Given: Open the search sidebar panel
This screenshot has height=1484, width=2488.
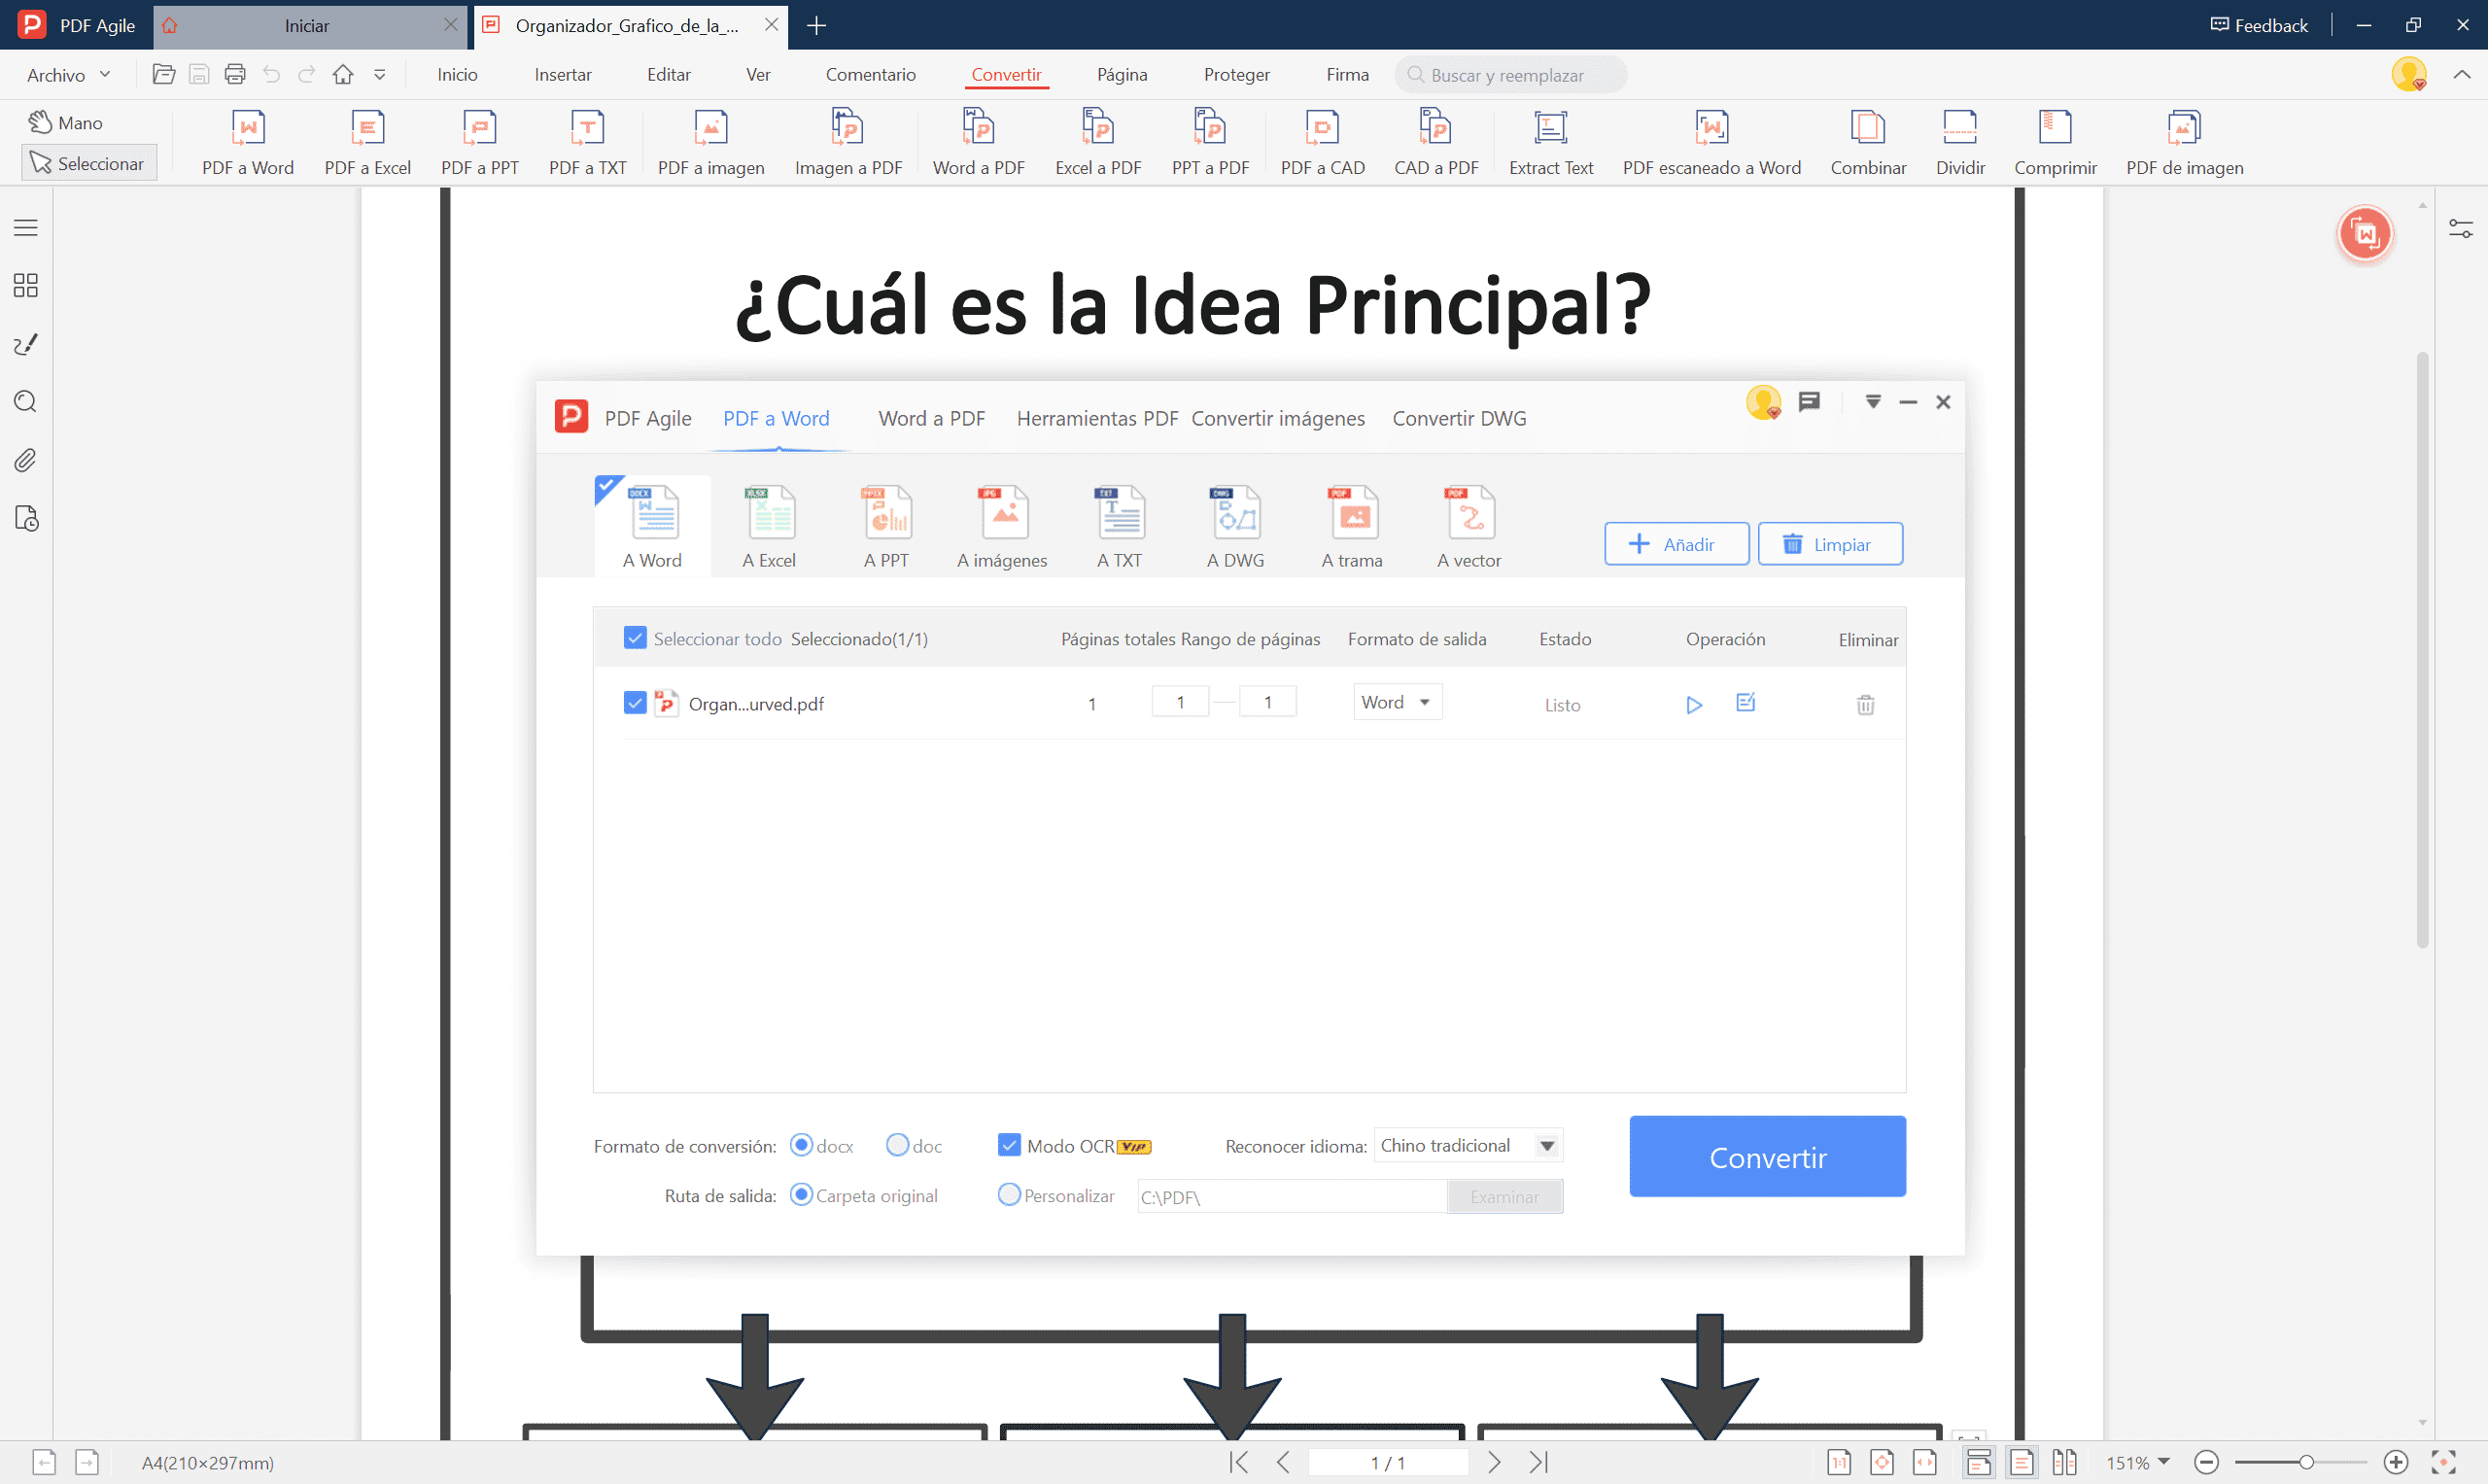Looking at the screenshot, I should 25,401.
